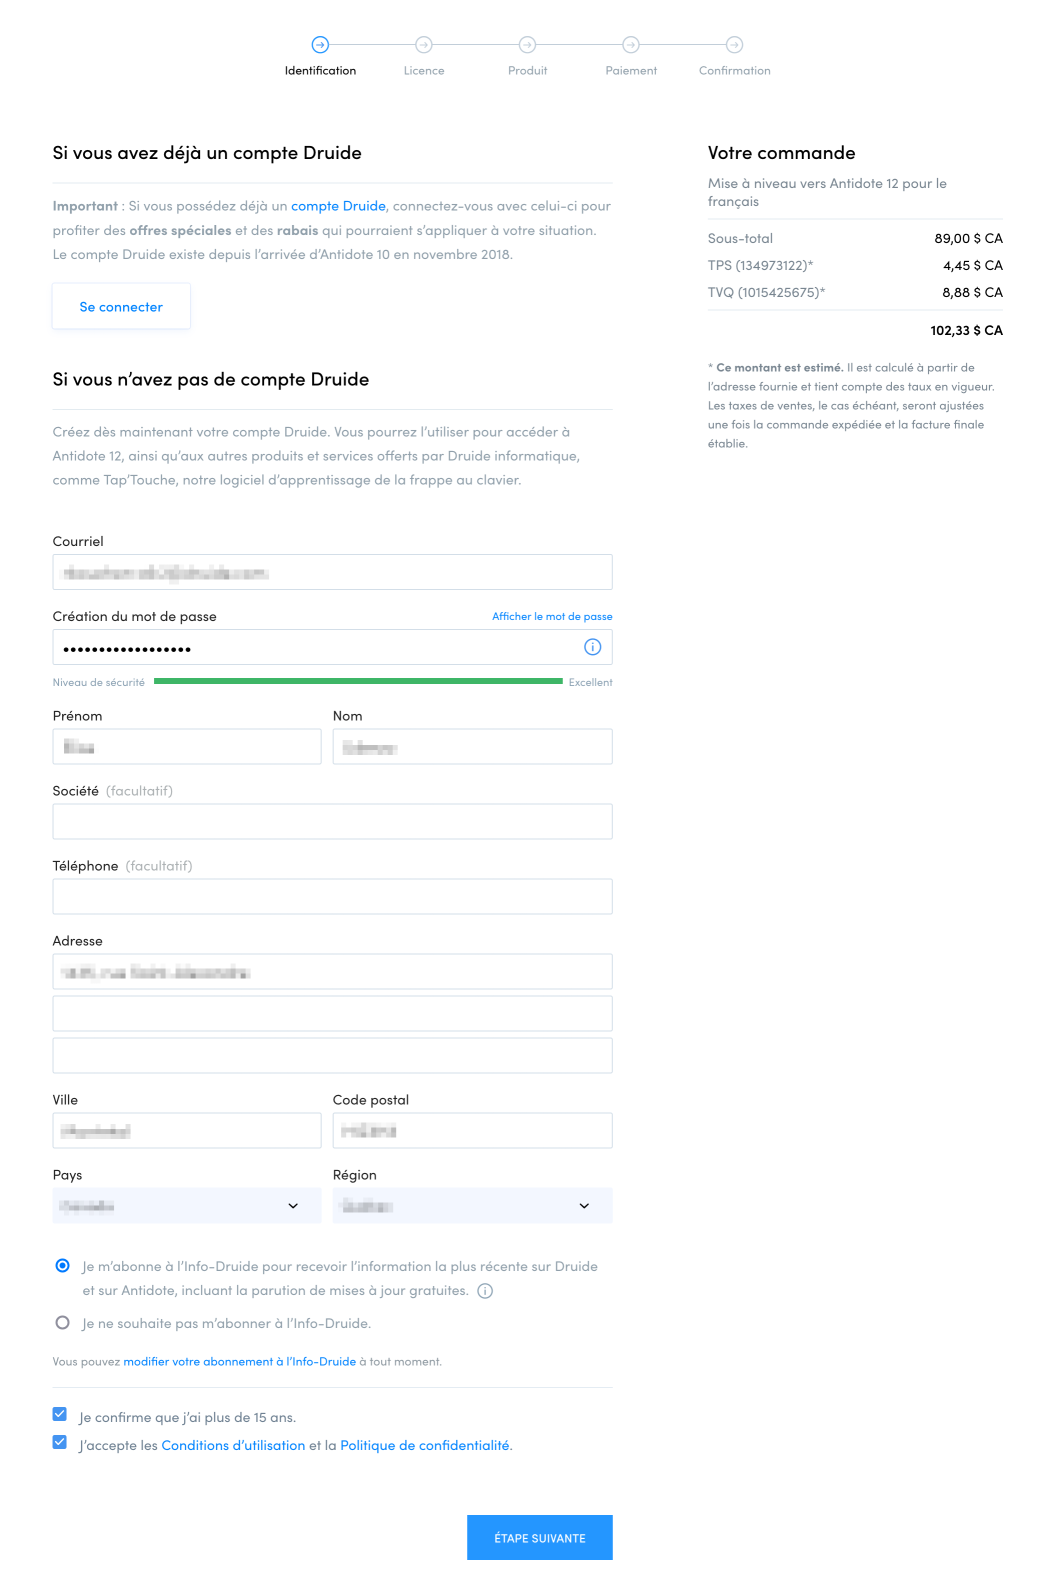Open the Politique de confidentialité link
The height and width of the screenshot is (1590, 1048).
pos(425,1446)
